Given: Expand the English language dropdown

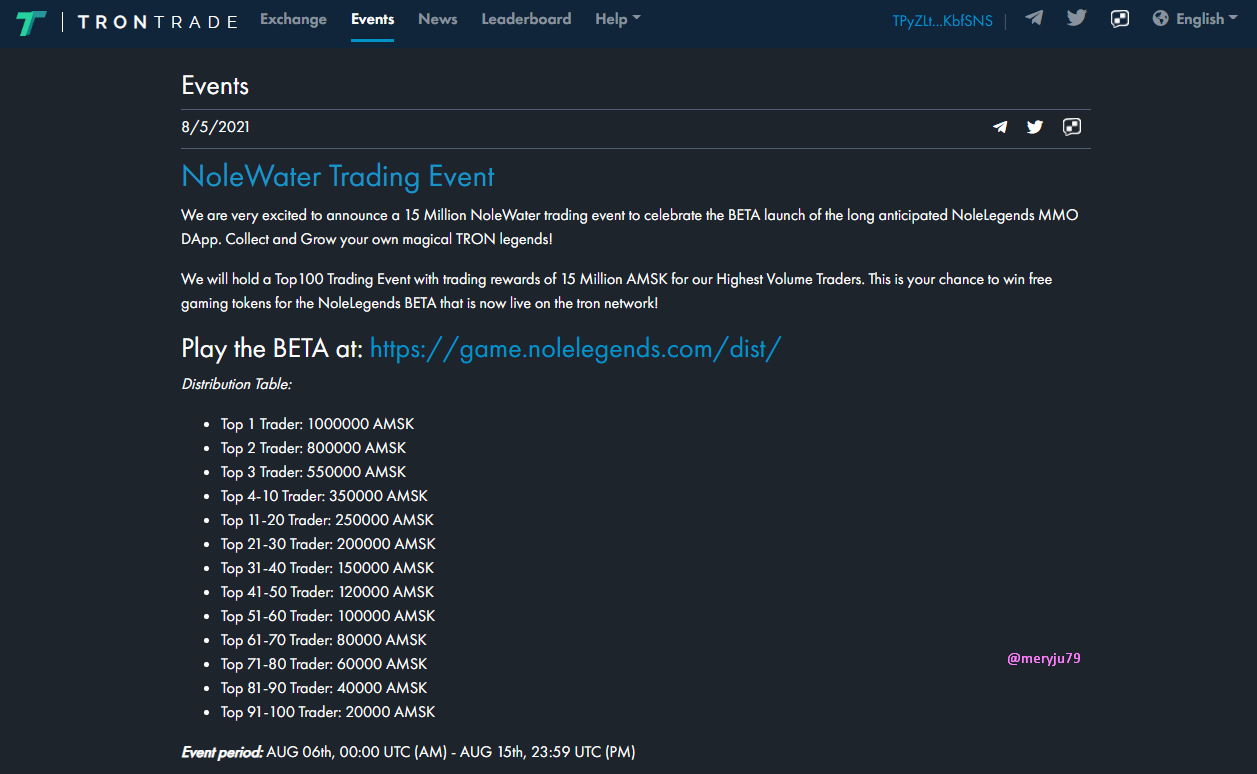Looking at the screenshot, I should click(x=1208, y=19).
